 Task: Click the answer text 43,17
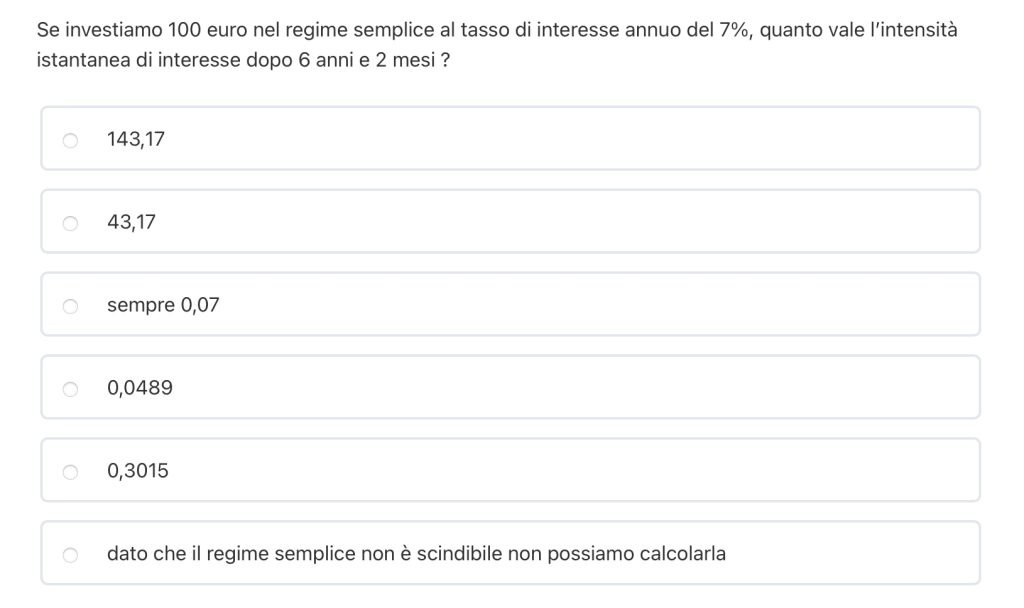click(131, 222)
